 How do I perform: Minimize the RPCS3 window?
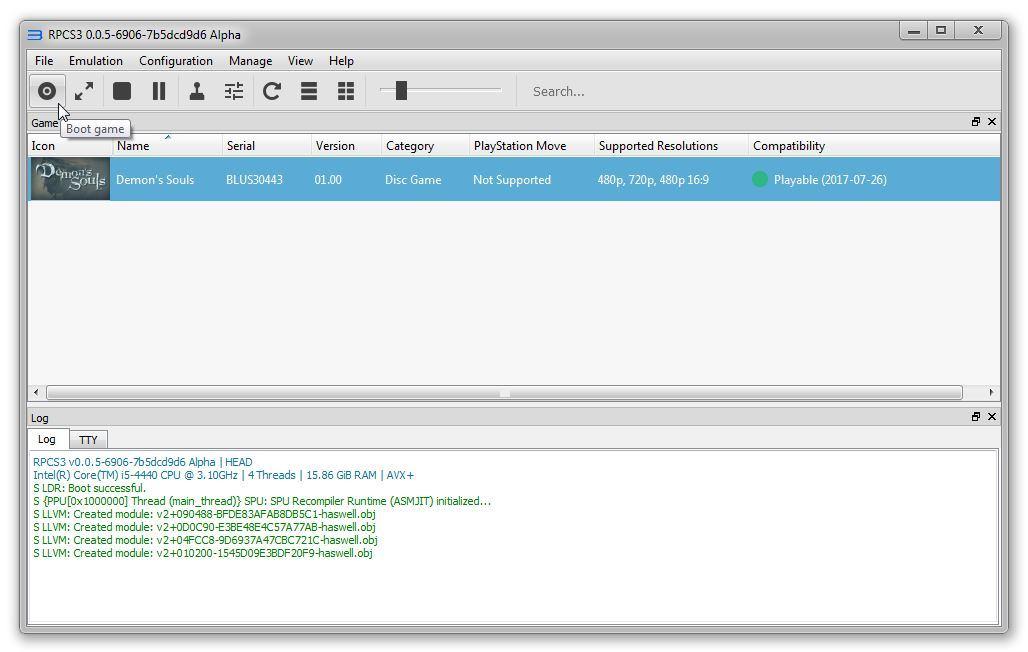(x=913, y=30)
